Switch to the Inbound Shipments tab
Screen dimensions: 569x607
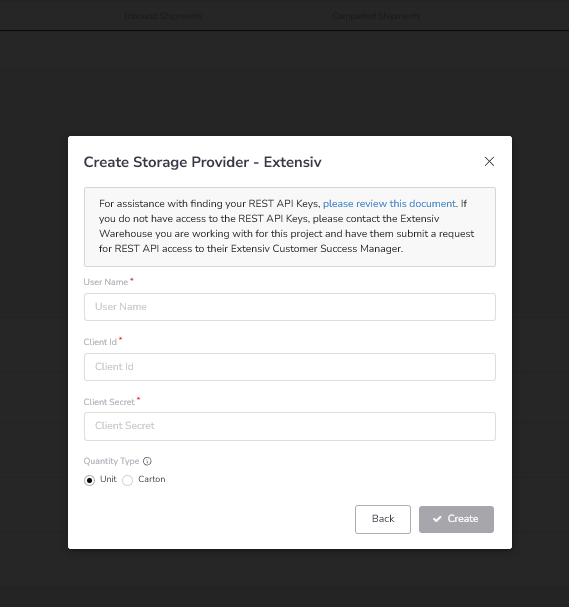(x=163, y=16)
